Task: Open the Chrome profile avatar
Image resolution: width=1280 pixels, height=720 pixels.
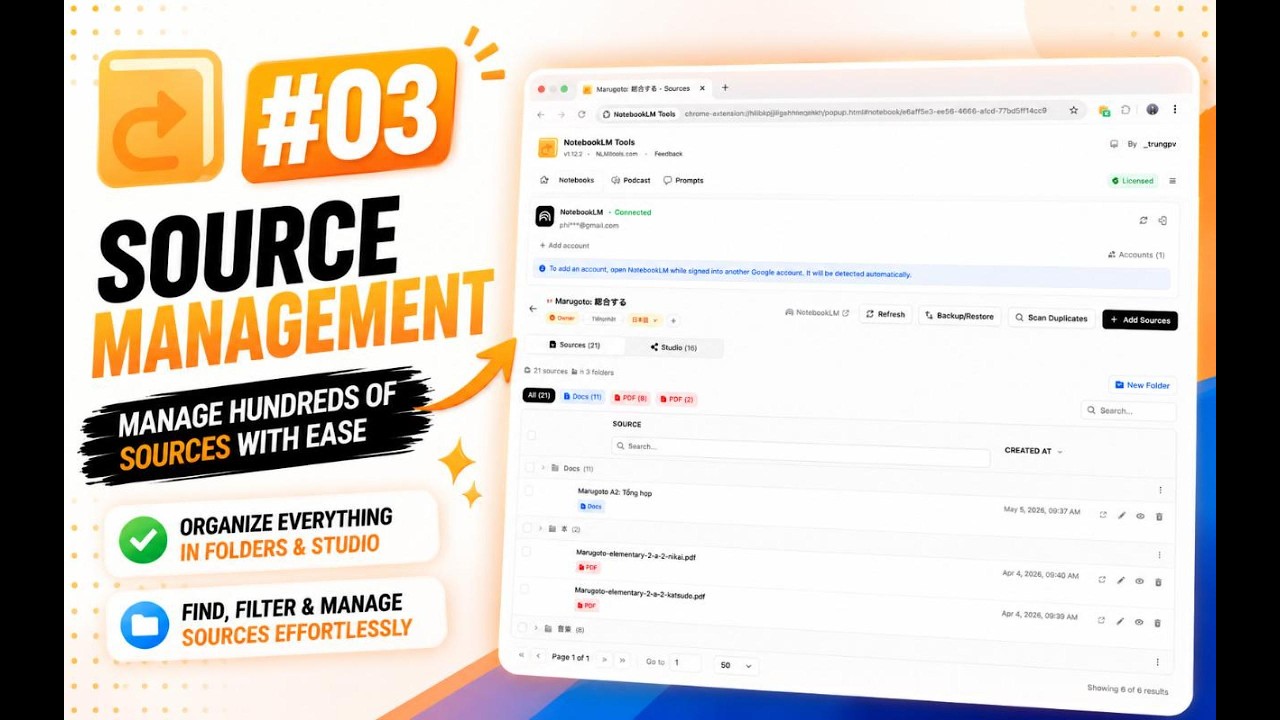Action: (1152, 109)
